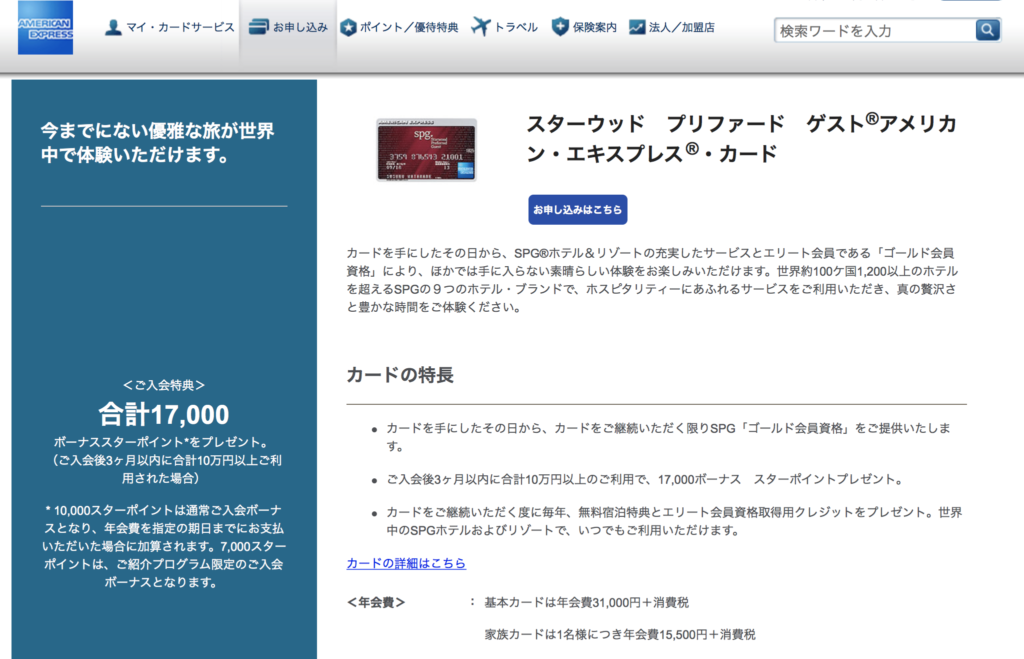Screen dimensions: 1024x659
Task: Click the intro paragraph starting カードを手にしたその日から、SPG®
Action: point(652,280)
